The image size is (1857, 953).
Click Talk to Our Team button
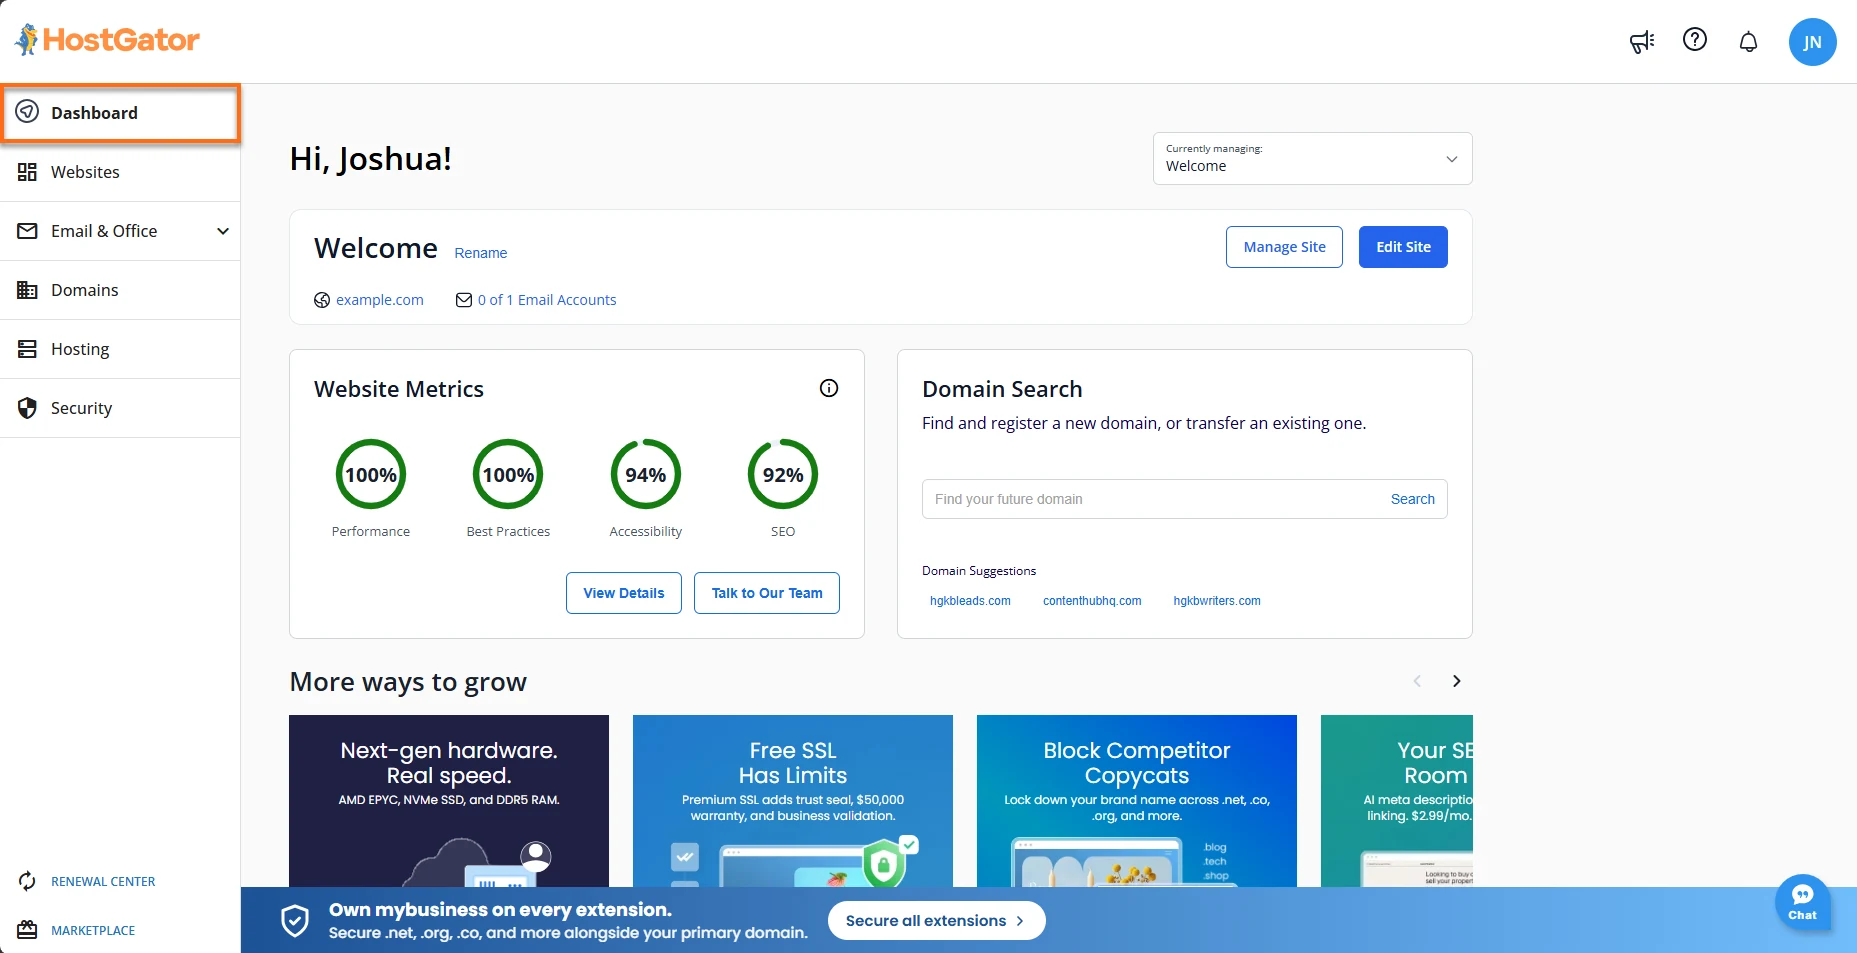pyautogui.click(x=767, y=593)
